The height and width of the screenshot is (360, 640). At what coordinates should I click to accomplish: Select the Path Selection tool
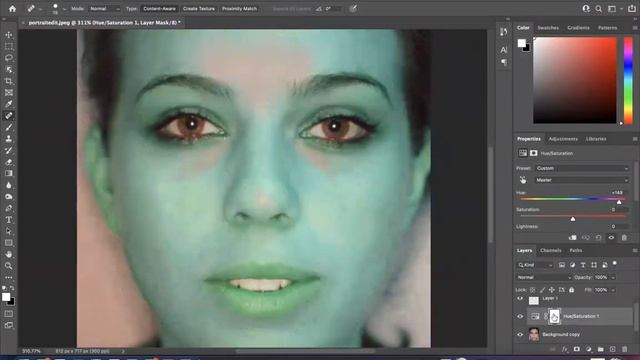coord(9,231)
